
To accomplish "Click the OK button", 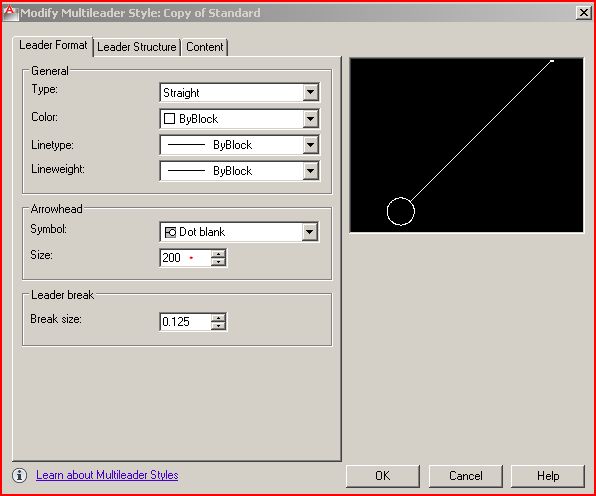I will (382, 476).
